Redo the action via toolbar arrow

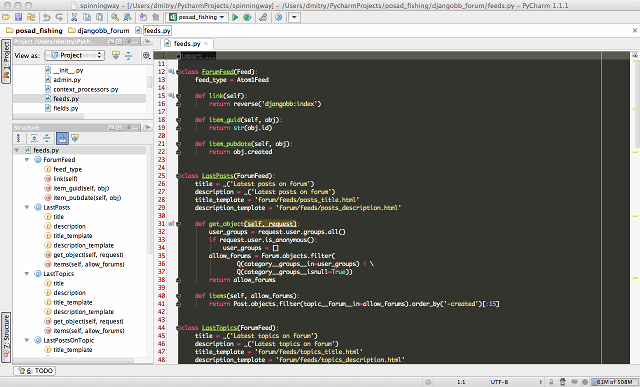click(59, 17)
